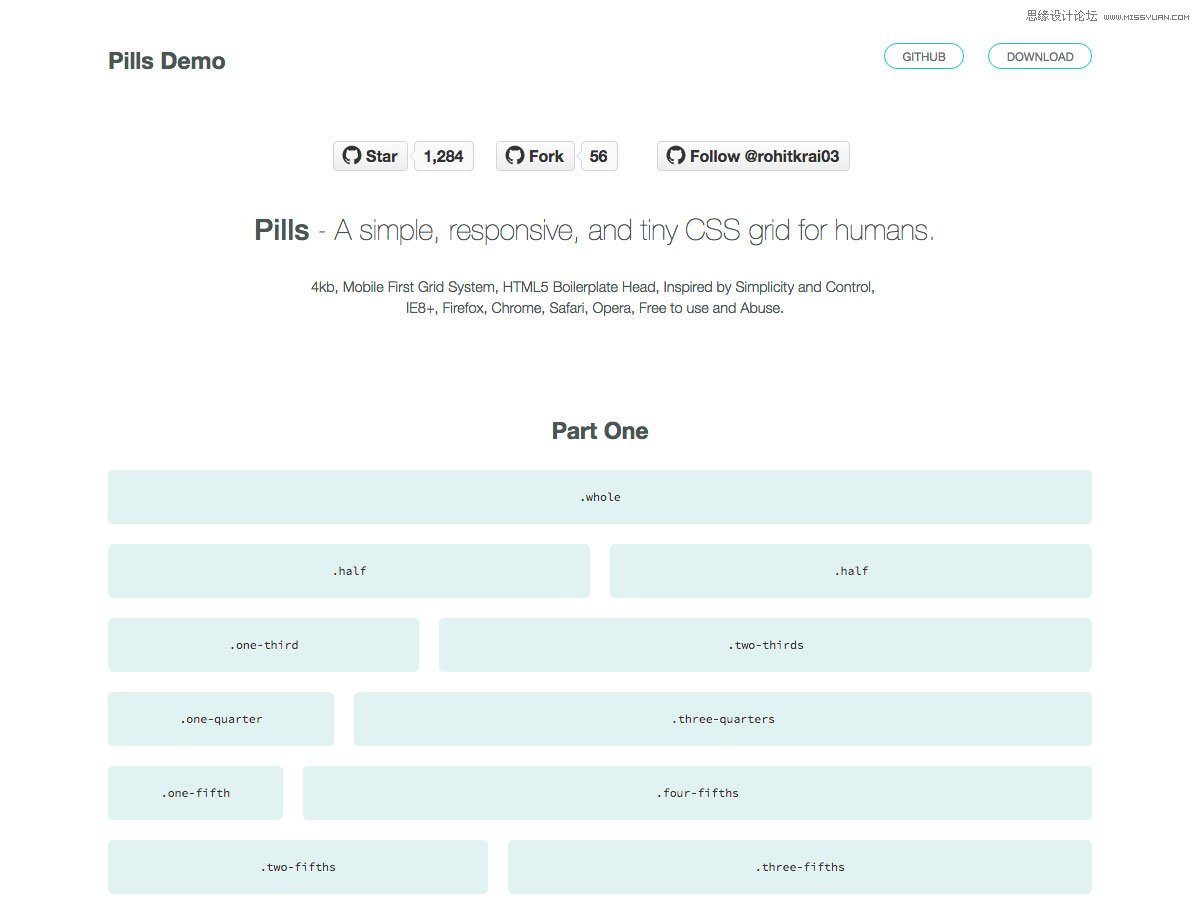The width and height of the screenshot is (1200, 900).
Task: Click the GitHub octocat icon on the Star button
Action: click(351, 156)
